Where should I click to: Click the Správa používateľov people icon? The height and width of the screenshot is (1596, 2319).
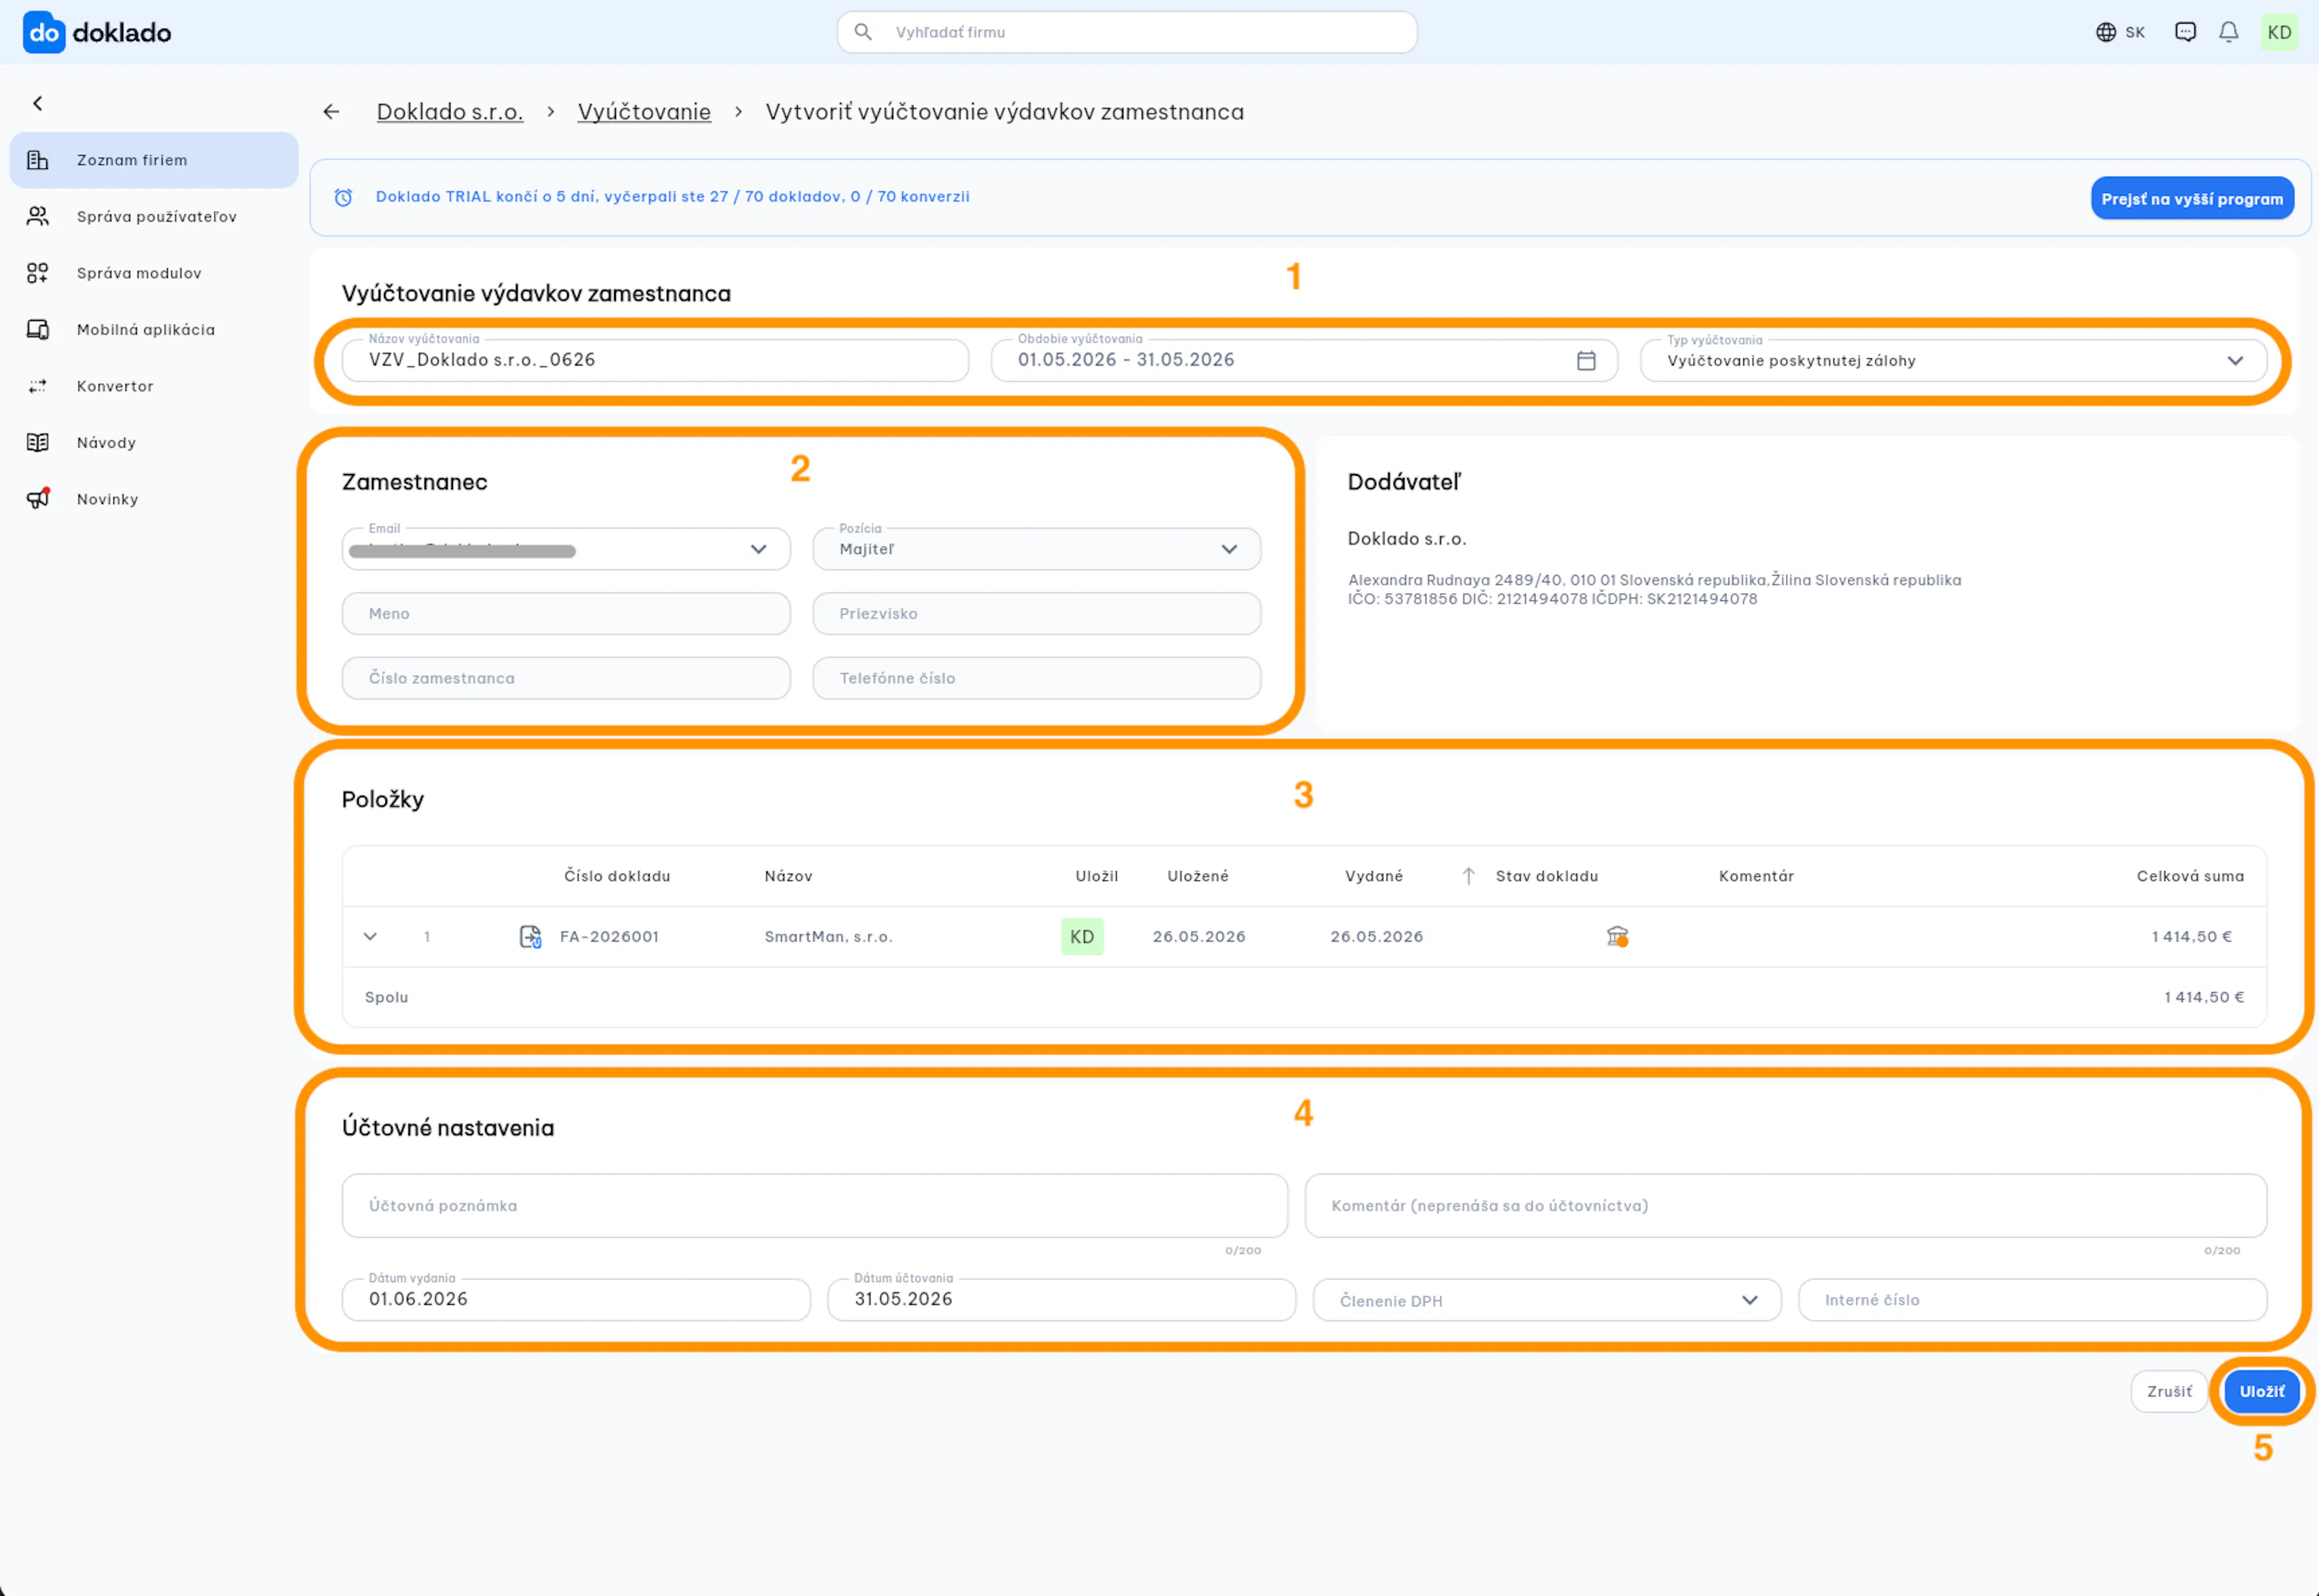tap(38, 216)
